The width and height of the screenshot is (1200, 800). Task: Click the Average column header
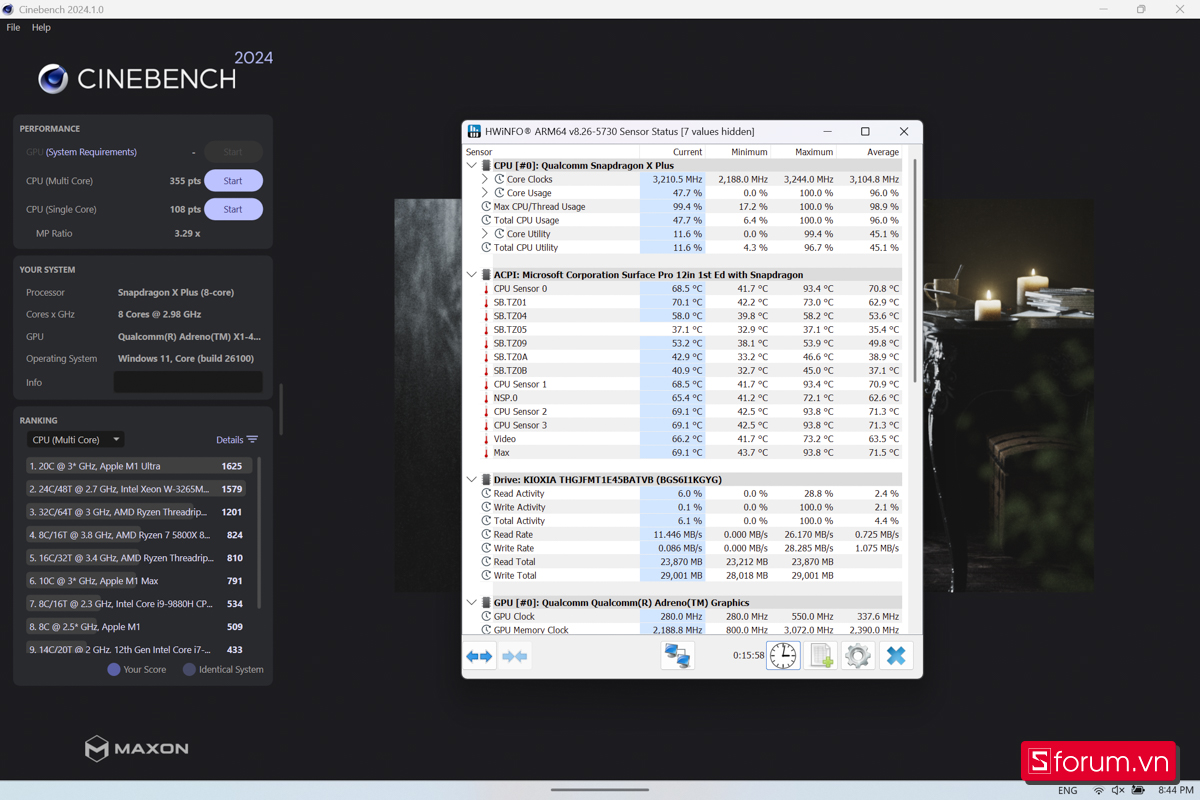869,152
